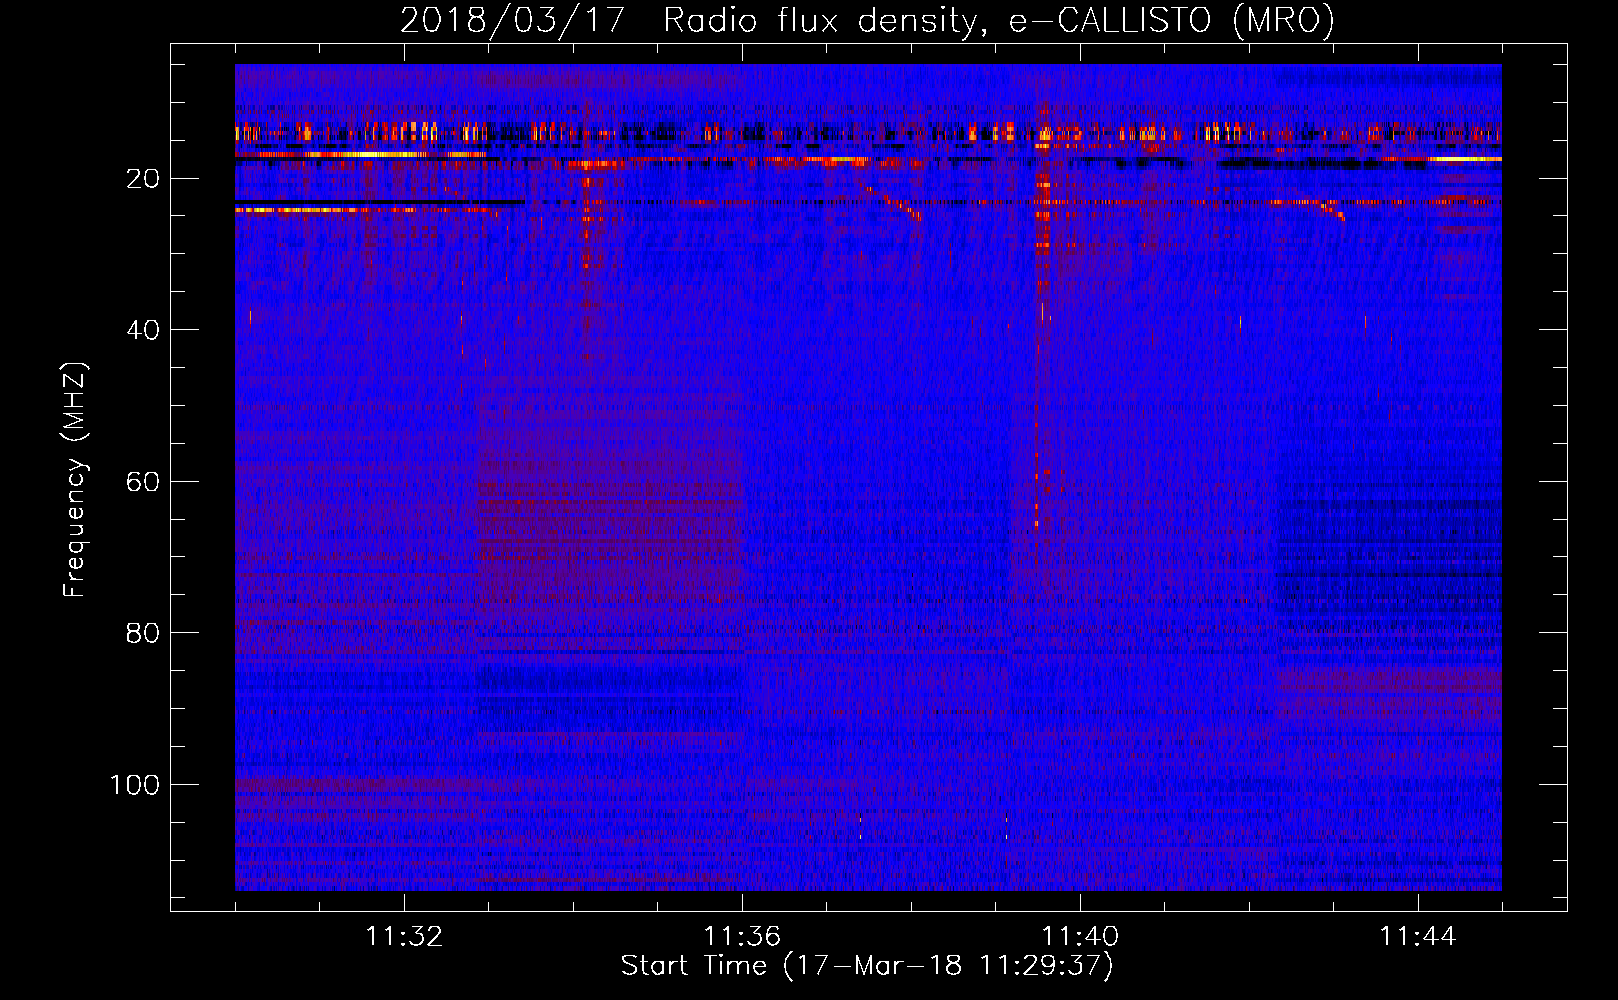The height and width of the screenshot is (1000, 1618).
Task: Click the '11:32' time tick label
Action: click(404, 937)
